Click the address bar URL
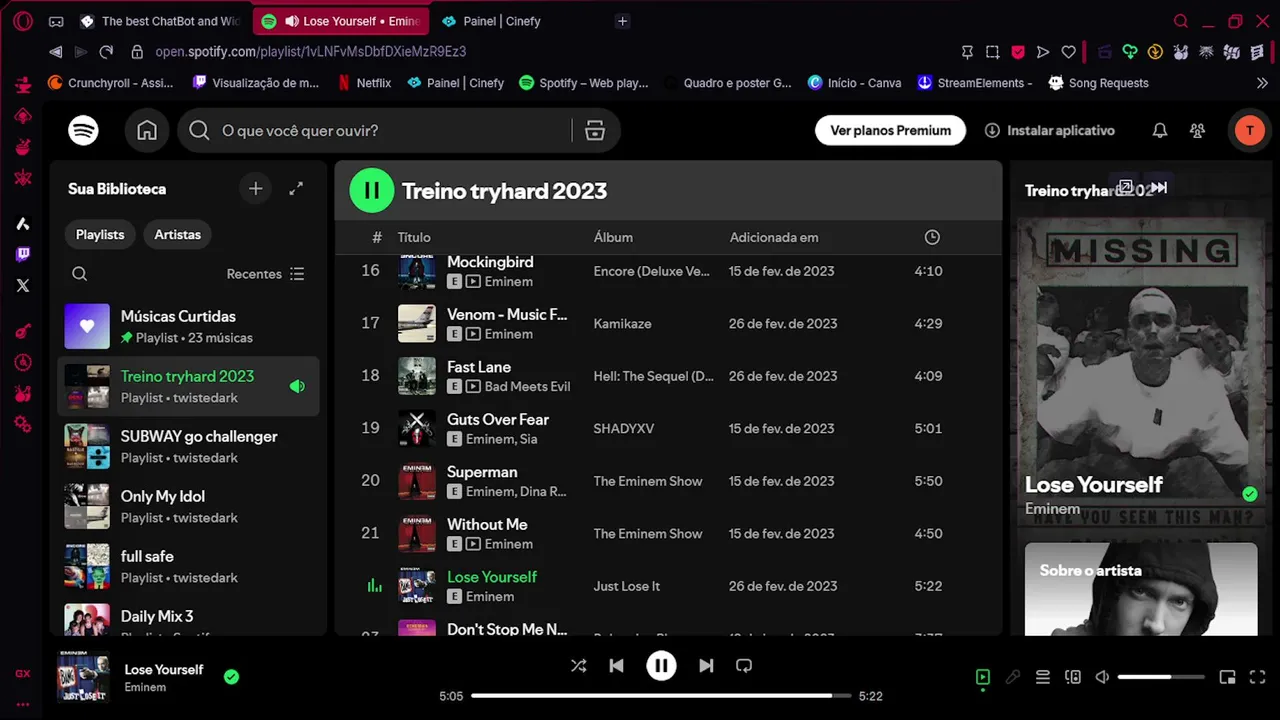This screenshot has width=1280, height=720. click(310, 52)
